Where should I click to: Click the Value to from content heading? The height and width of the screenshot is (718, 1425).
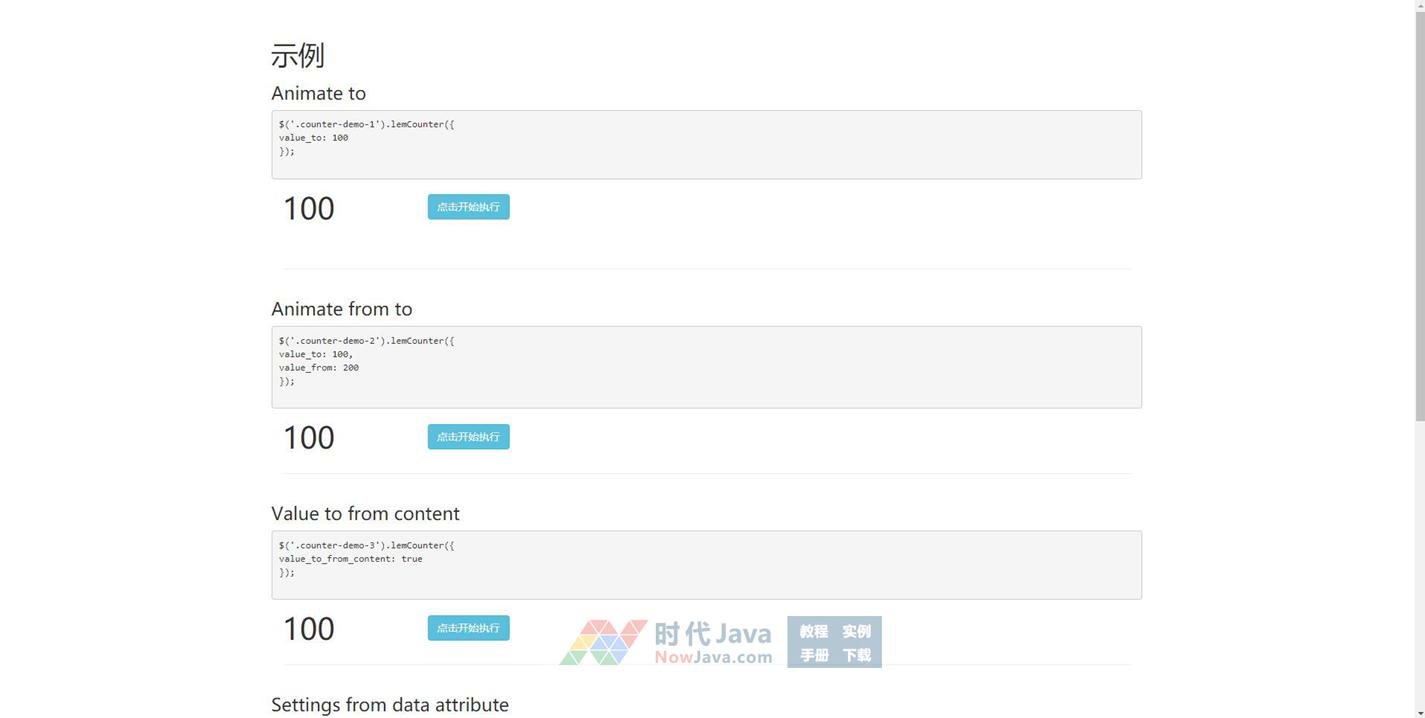coord(365,514)
